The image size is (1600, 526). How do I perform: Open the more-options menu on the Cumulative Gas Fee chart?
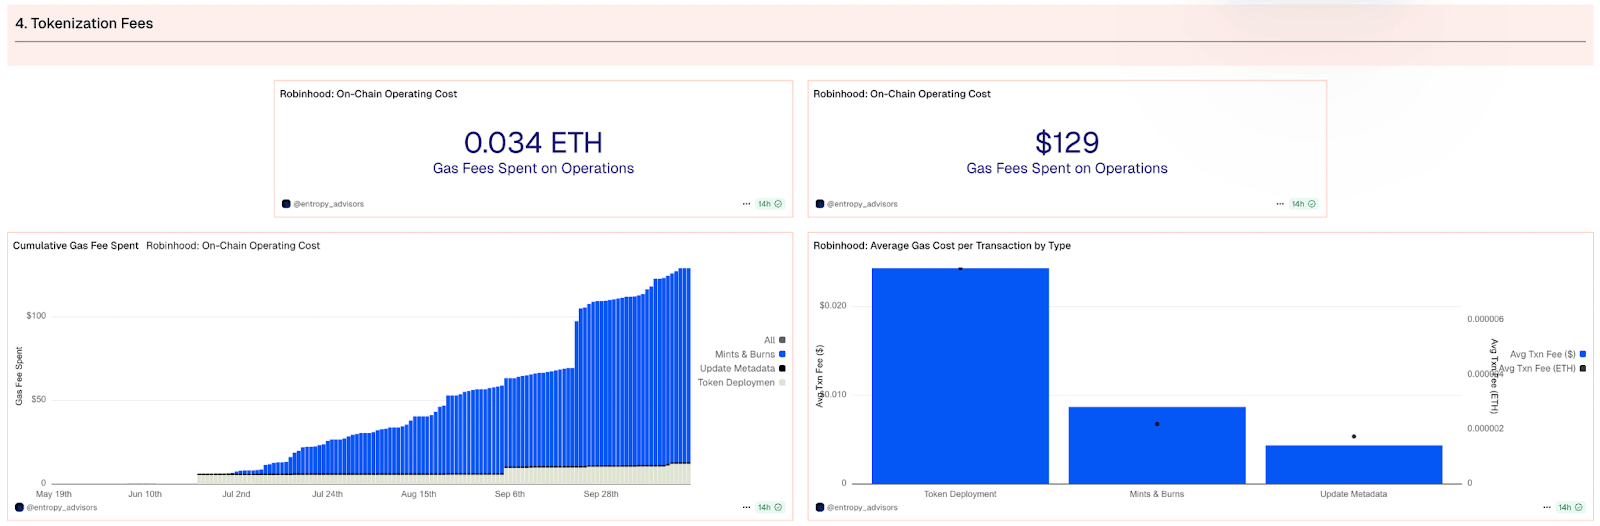[x=746, y=507]
